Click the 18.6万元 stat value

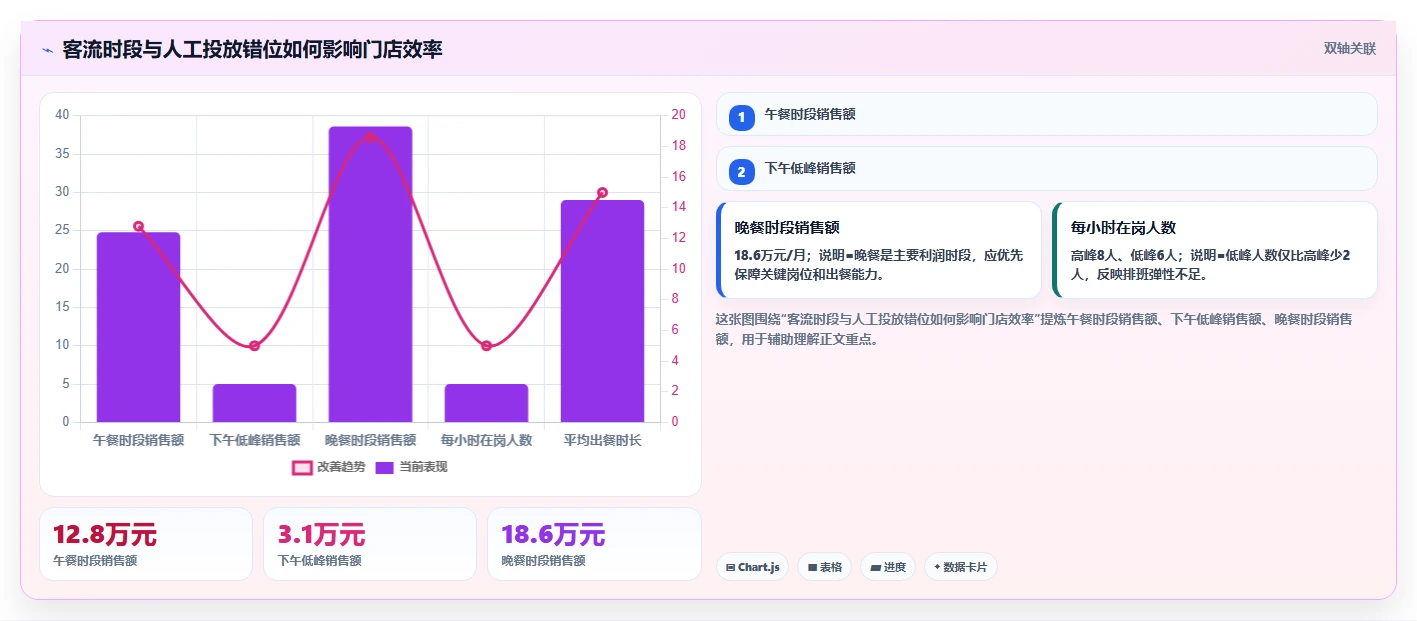[x=553, y=535]
